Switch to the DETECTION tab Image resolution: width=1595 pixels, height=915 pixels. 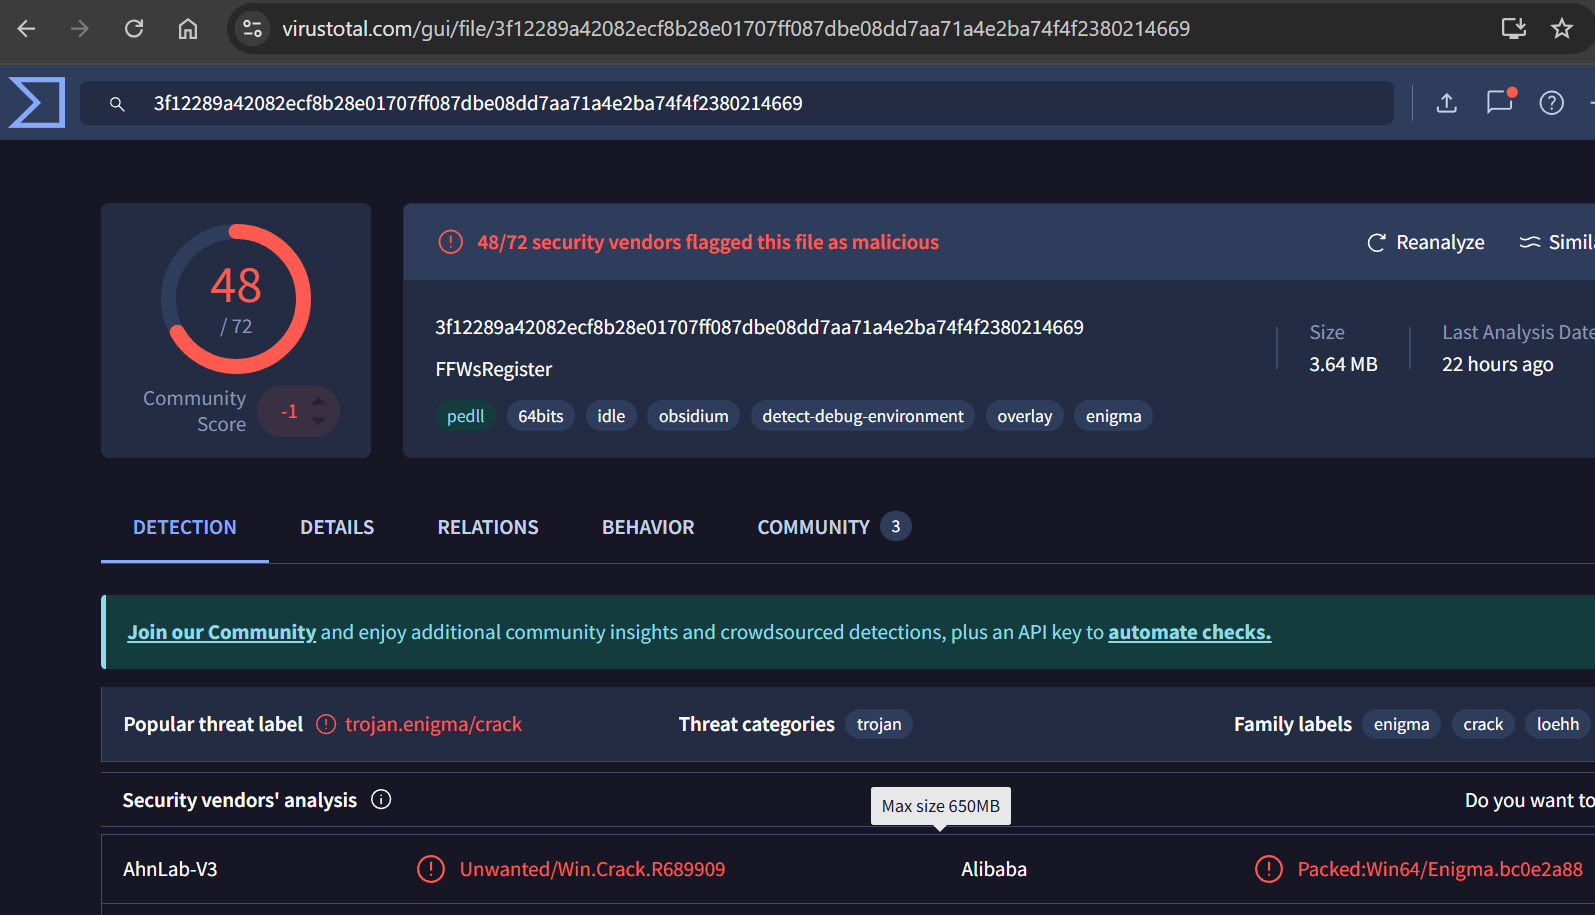pyautogui.click(x=185, y=527)
